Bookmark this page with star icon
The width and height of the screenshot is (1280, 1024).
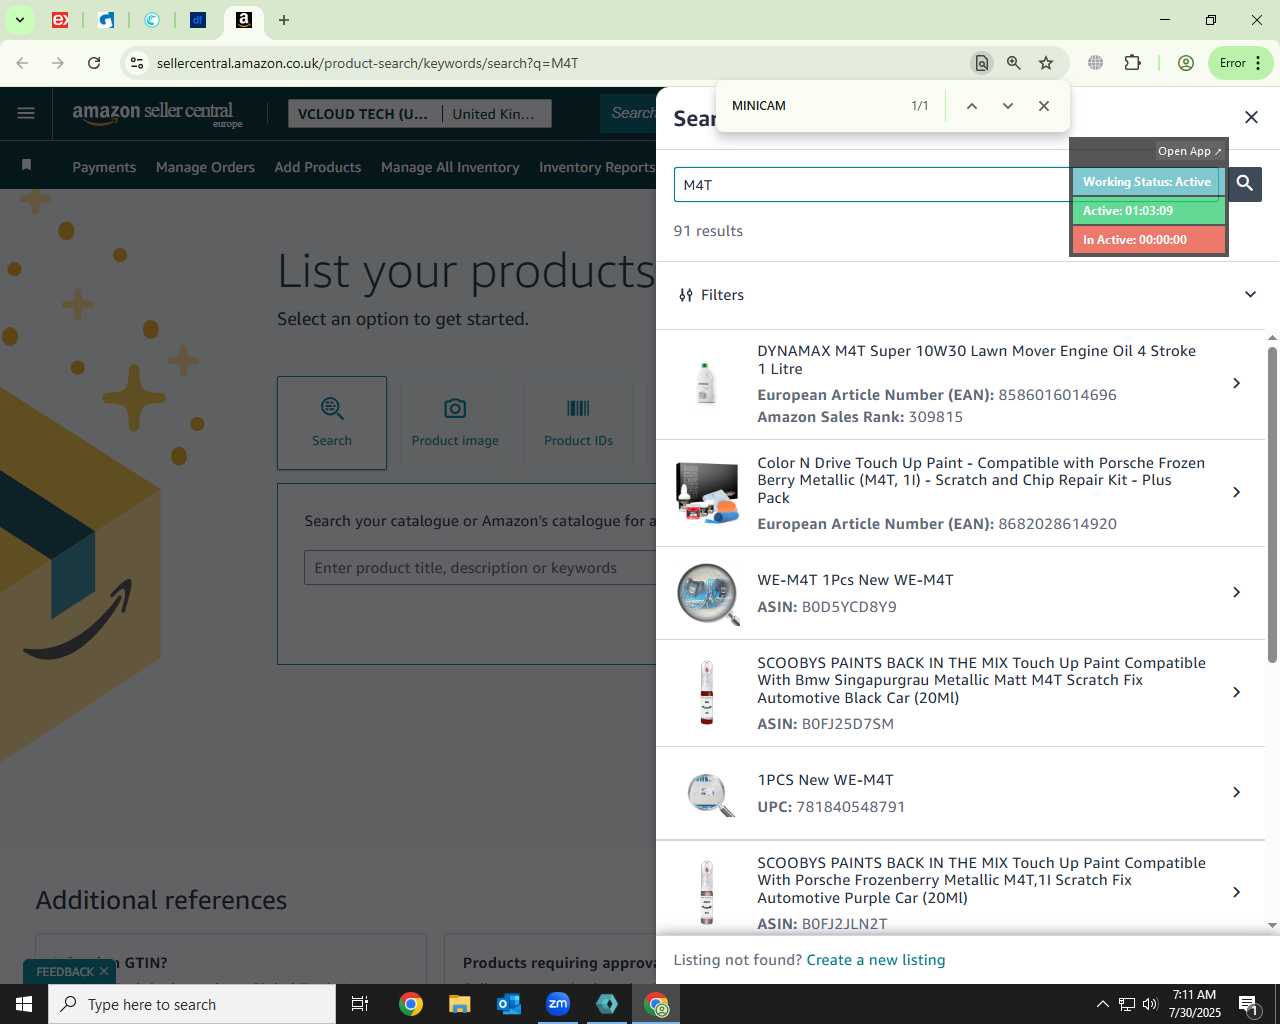1046,63
